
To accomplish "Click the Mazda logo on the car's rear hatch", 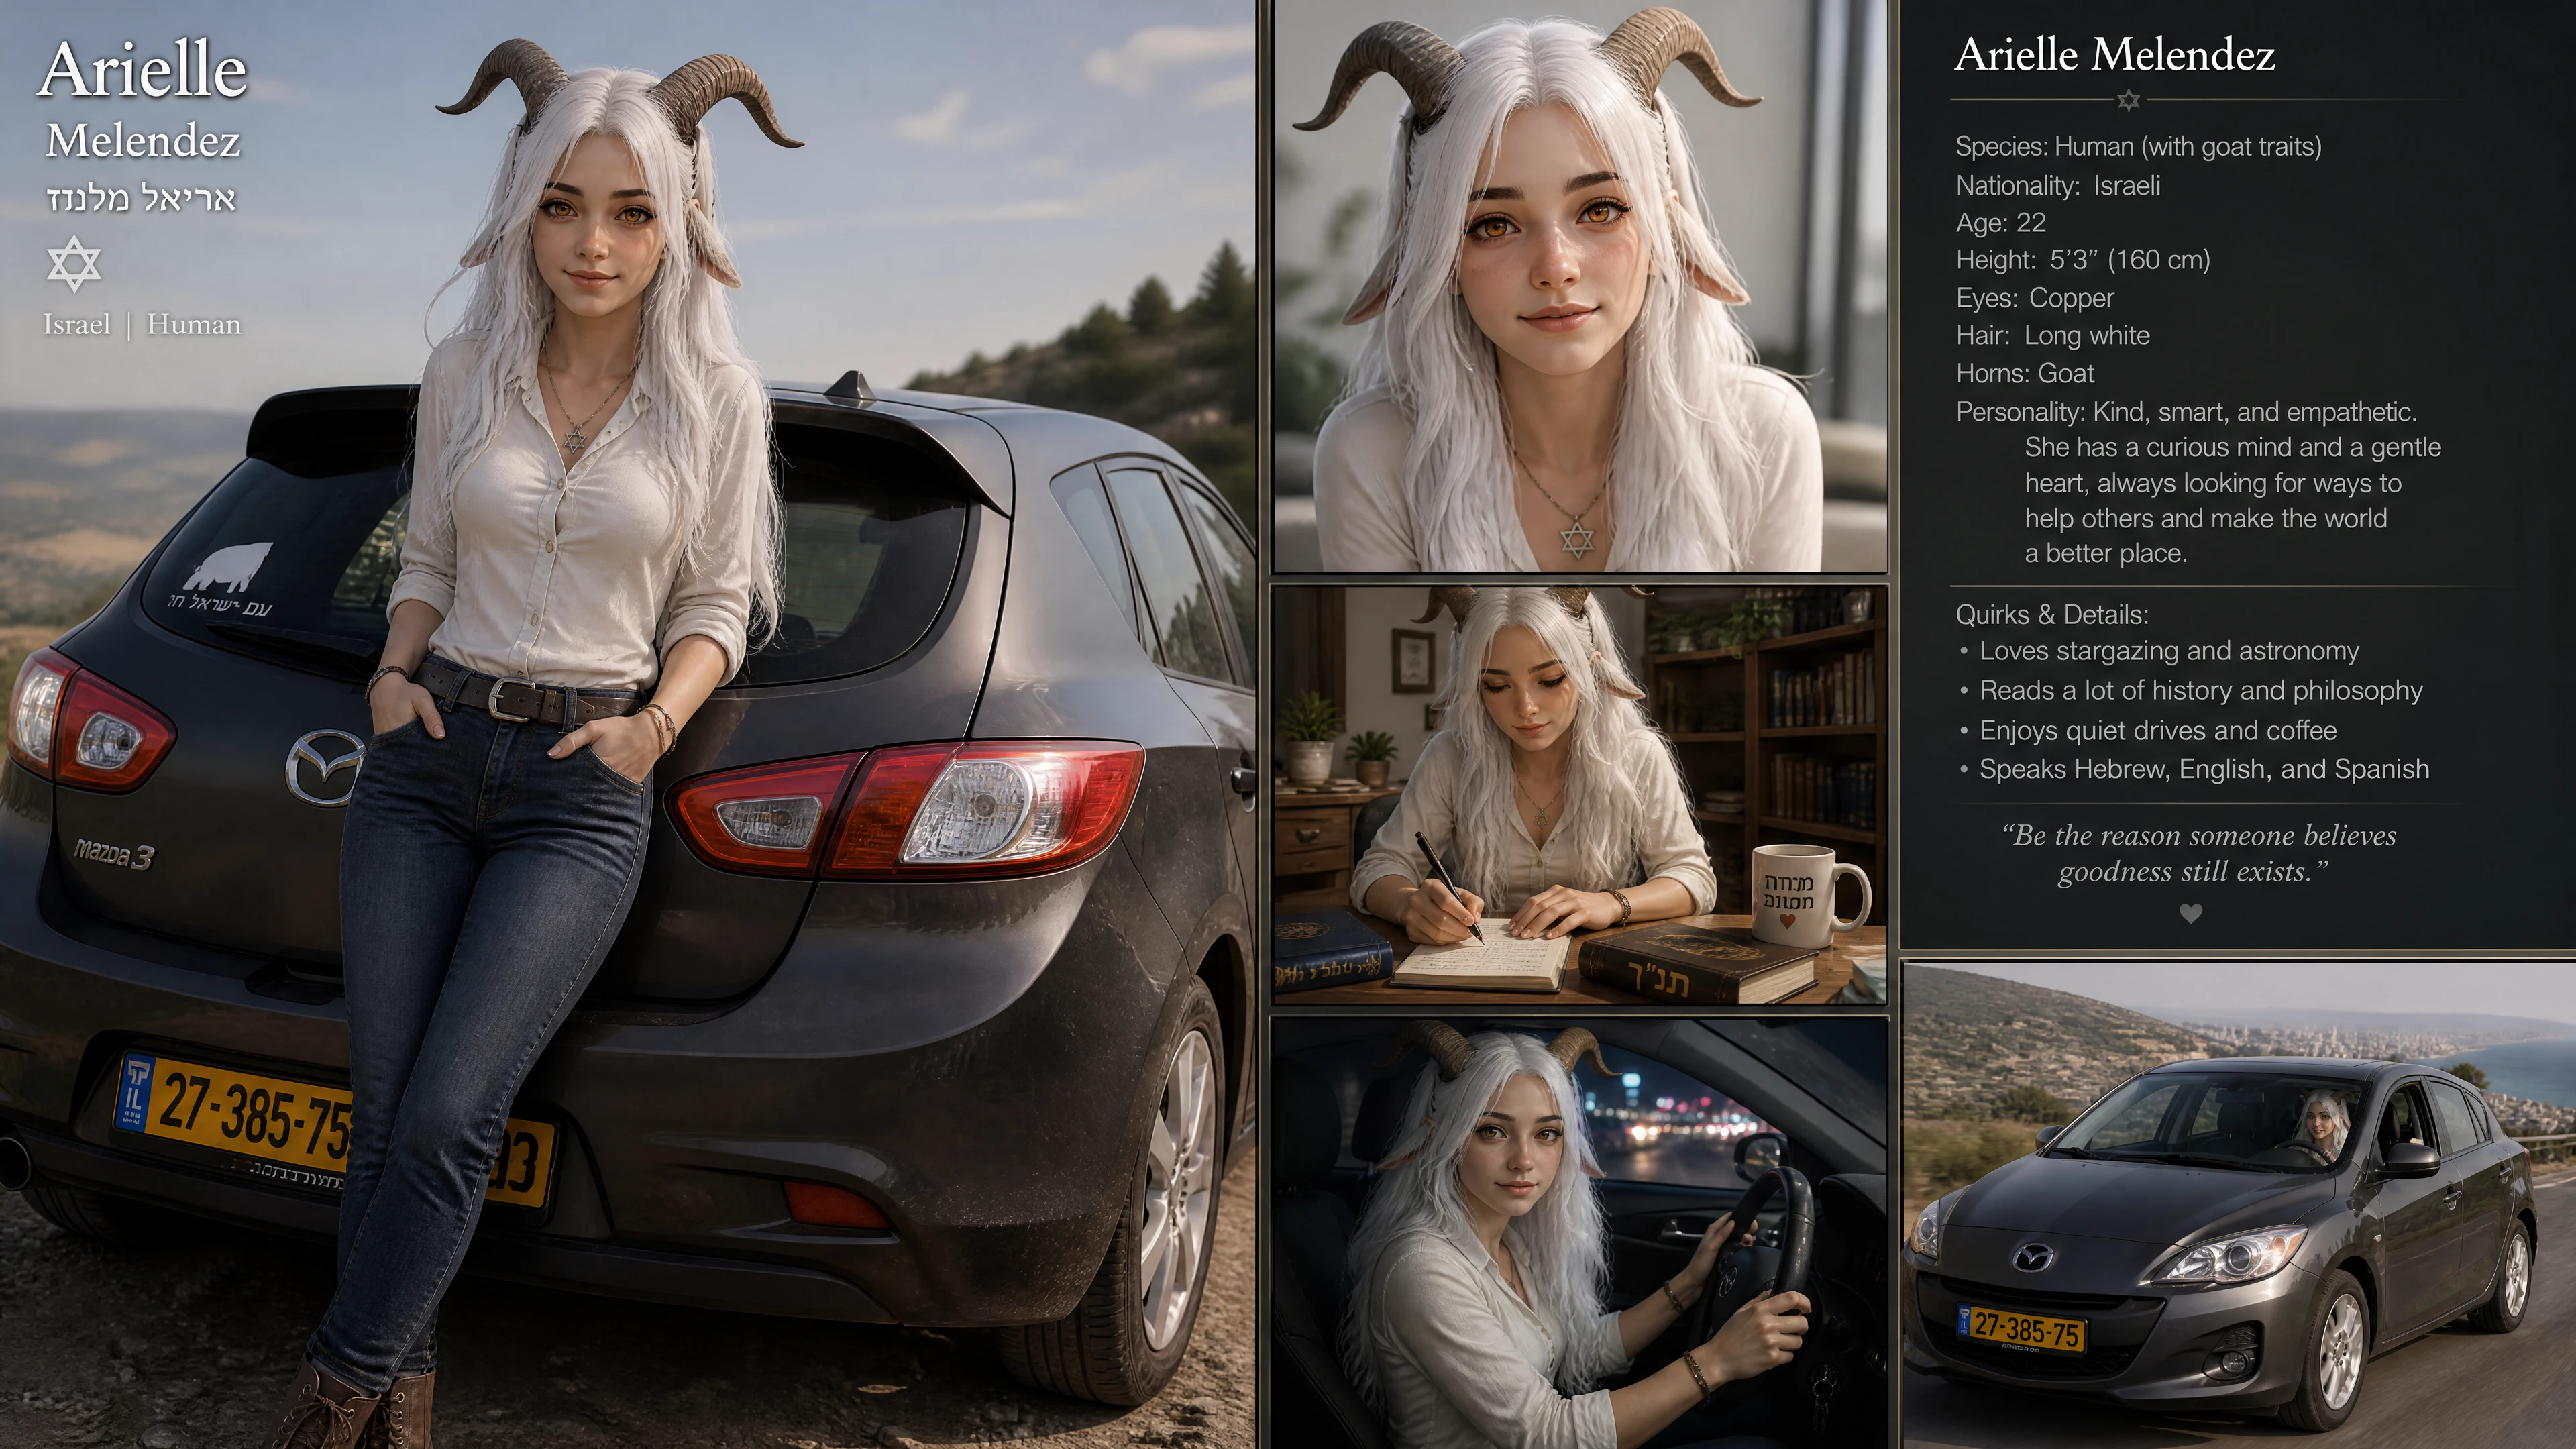I will [x=325, y=767].
